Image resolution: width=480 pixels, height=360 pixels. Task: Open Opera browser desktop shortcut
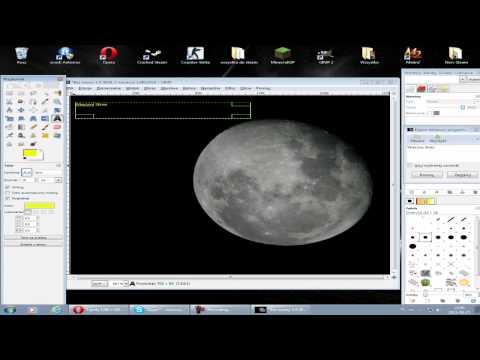pos(108,55)
